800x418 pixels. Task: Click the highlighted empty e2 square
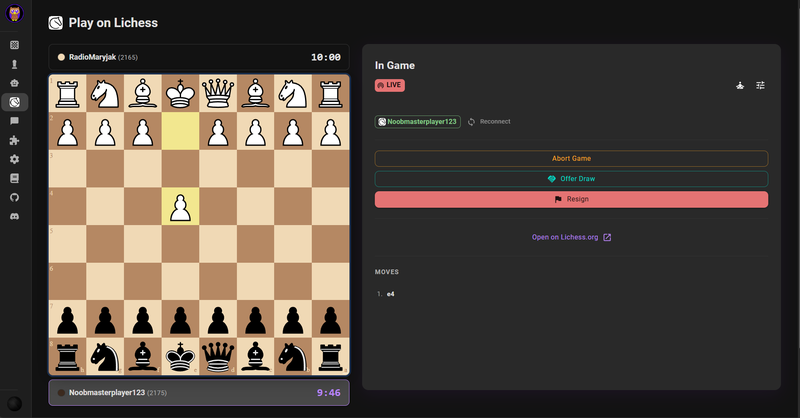180,131
